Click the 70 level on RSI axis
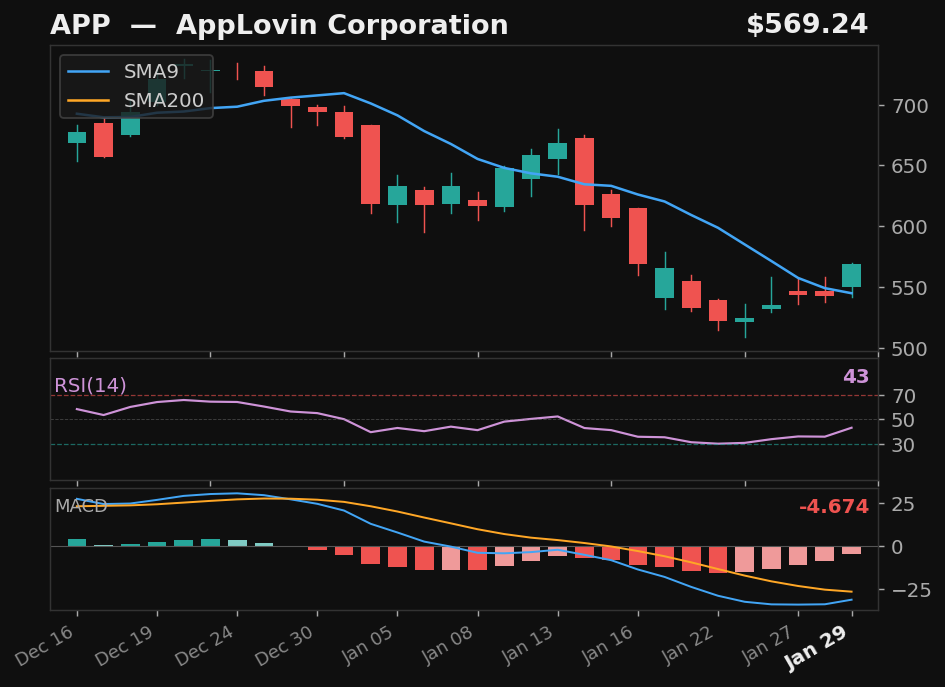Image resolution: width=945 pixels, height=687 pixels. pyautogui.click(x=904, y=397)
